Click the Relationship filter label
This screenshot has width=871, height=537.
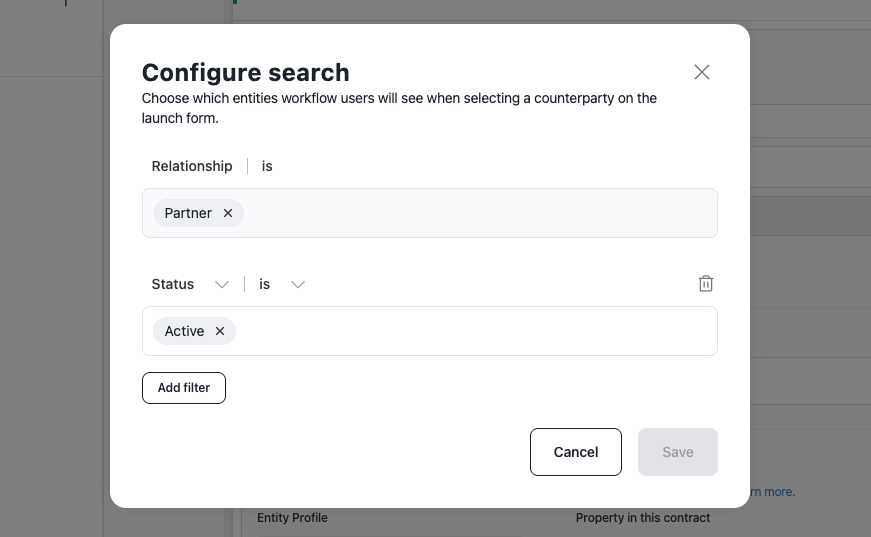pyautogui.click(x=192, y=166)
